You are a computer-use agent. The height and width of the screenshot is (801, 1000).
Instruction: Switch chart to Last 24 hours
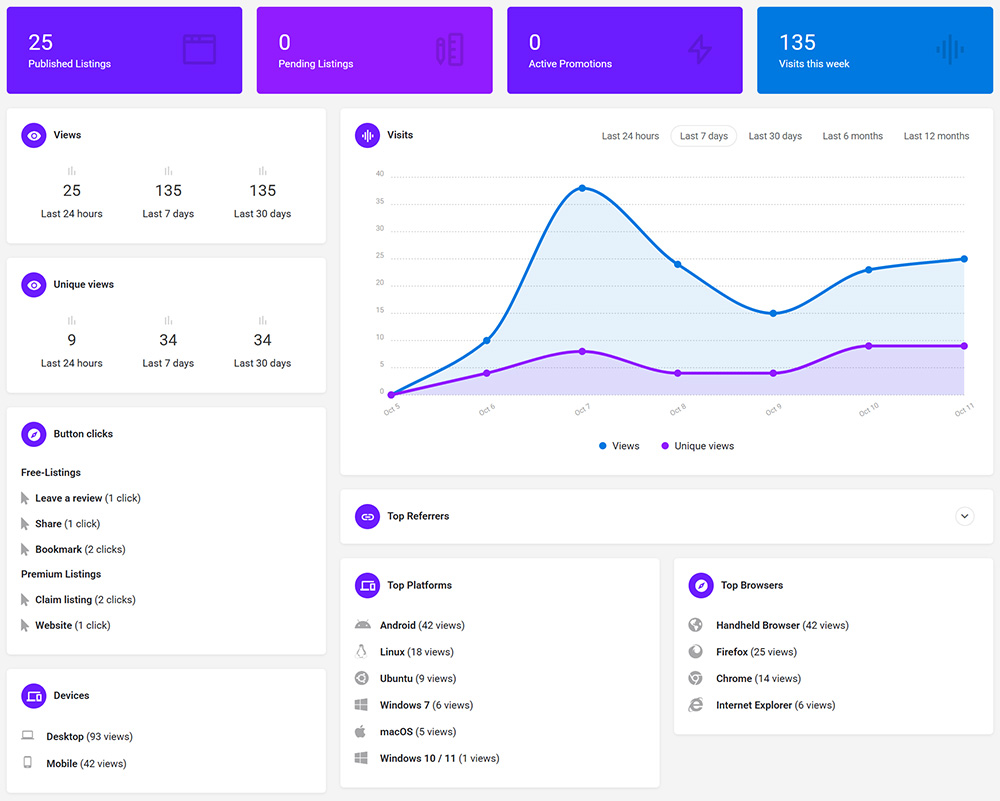click(x=630, y=136)
